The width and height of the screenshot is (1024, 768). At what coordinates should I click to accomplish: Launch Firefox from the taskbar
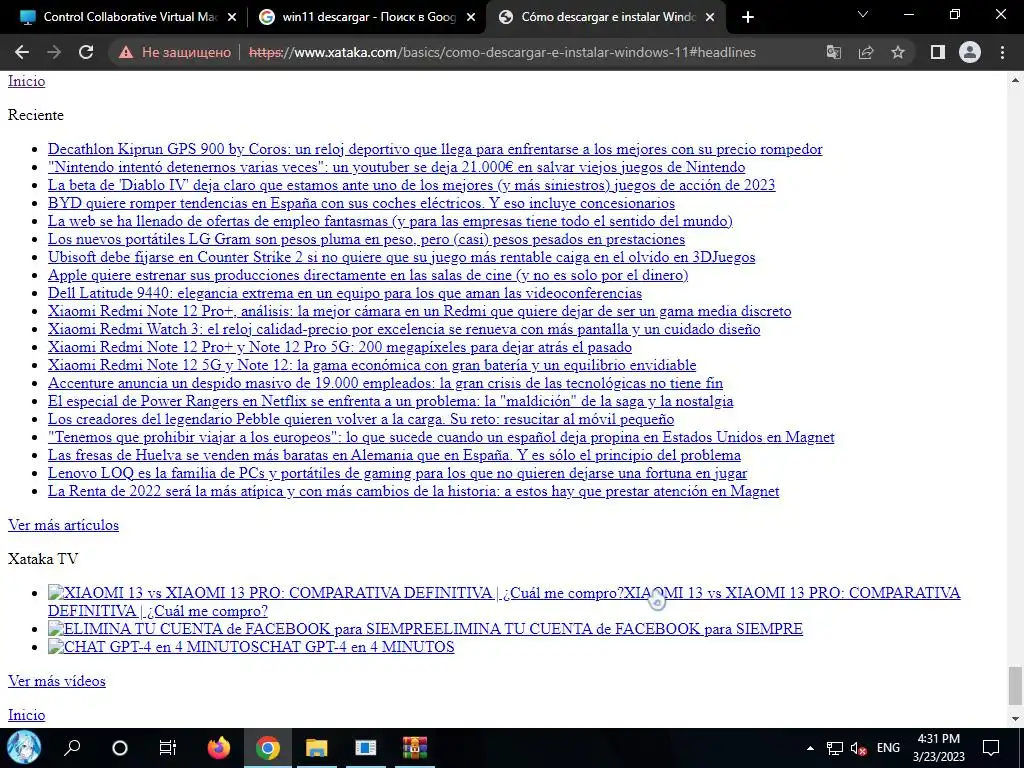(x=219, y=748)
